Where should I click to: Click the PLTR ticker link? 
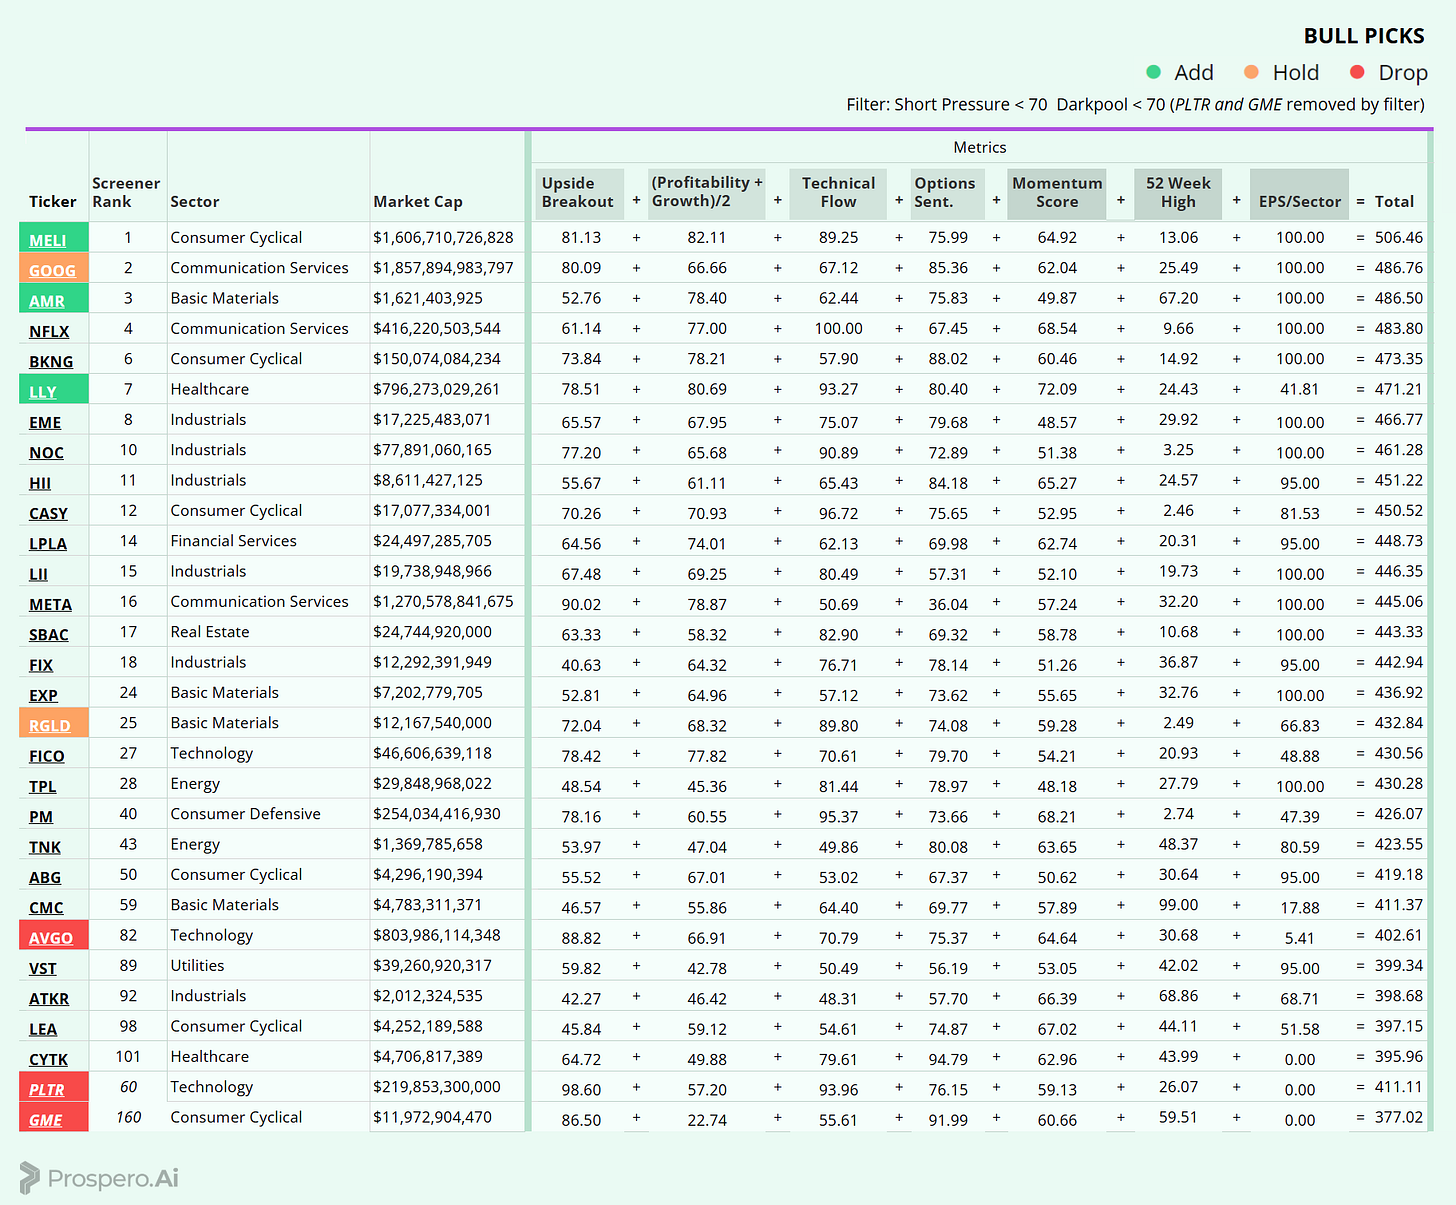[x=47, y=1090]
